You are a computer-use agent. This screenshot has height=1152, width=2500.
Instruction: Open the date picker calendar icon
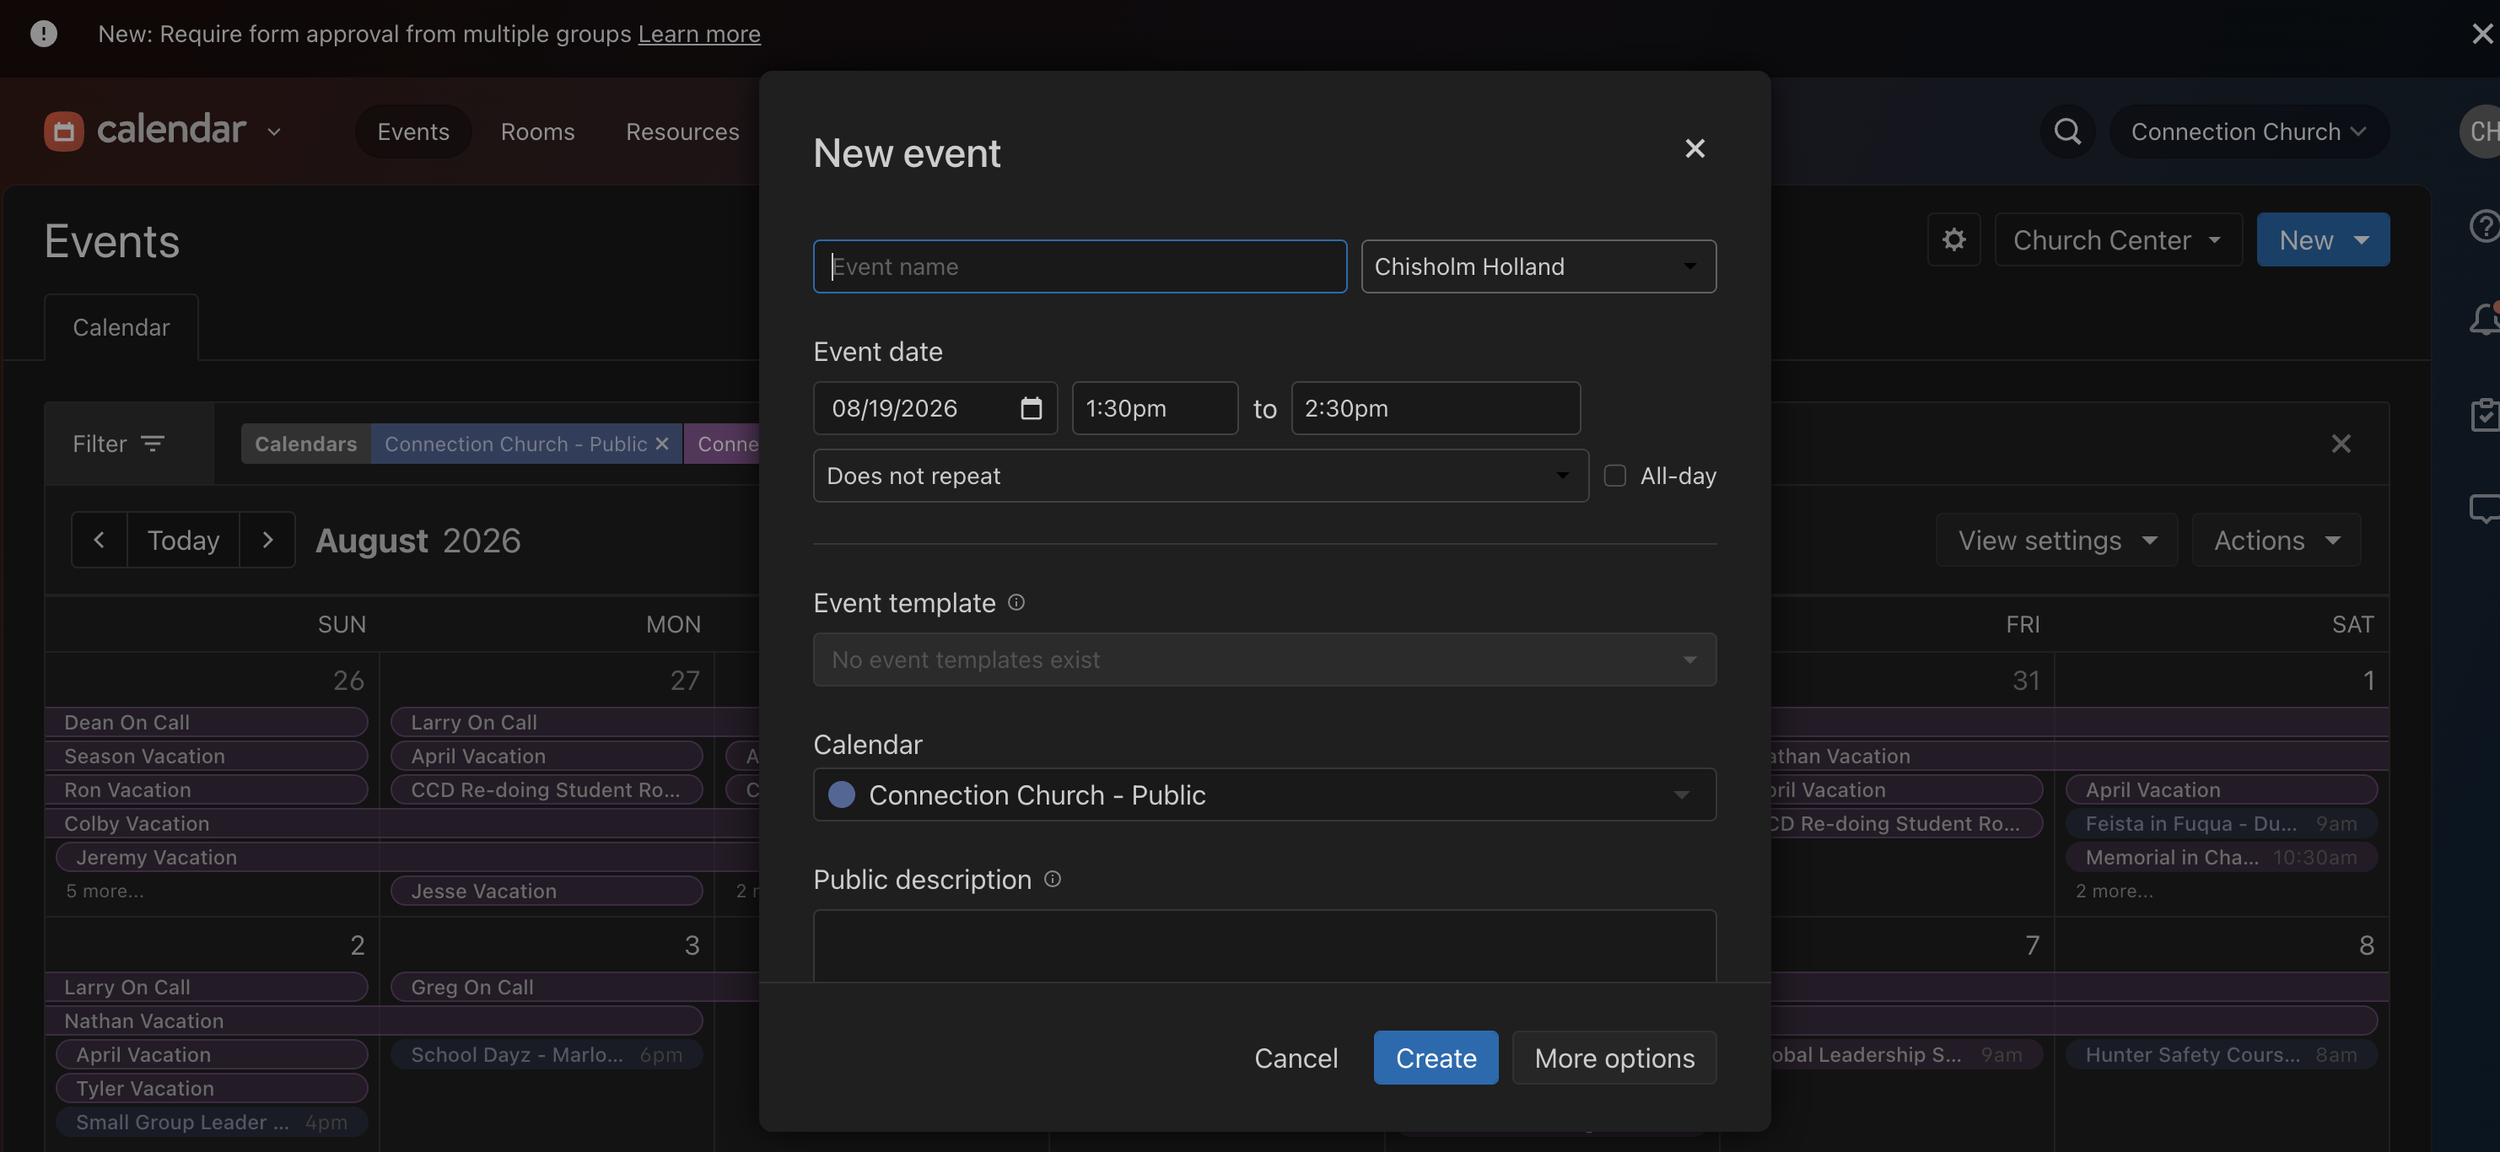click(1031, 408)
